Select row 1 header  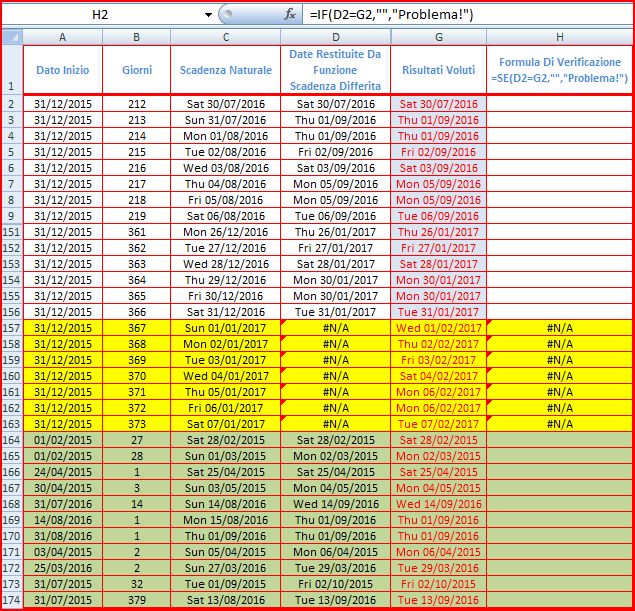point(13,70)
